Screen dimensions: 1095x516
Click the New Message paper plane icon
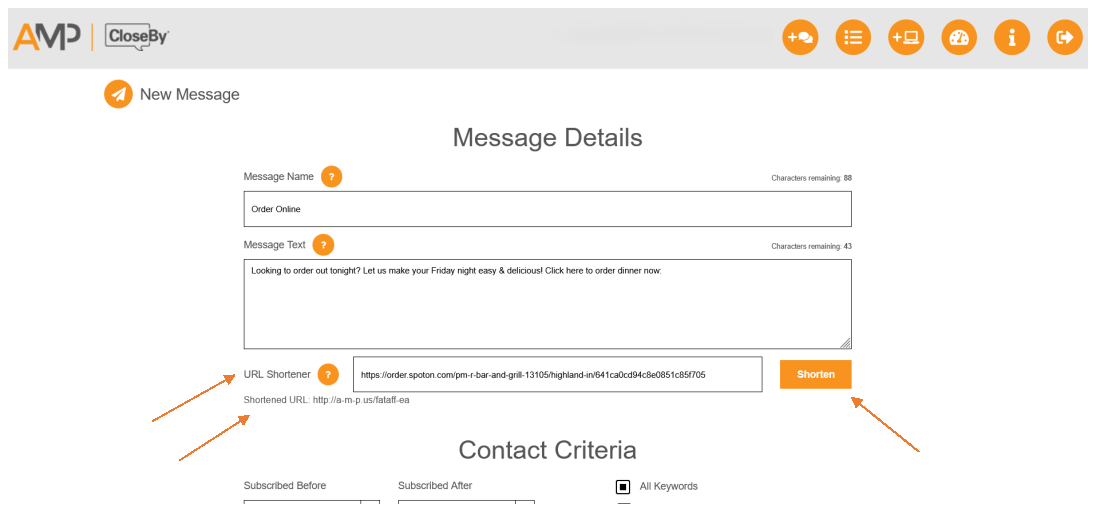coord(119,94)
